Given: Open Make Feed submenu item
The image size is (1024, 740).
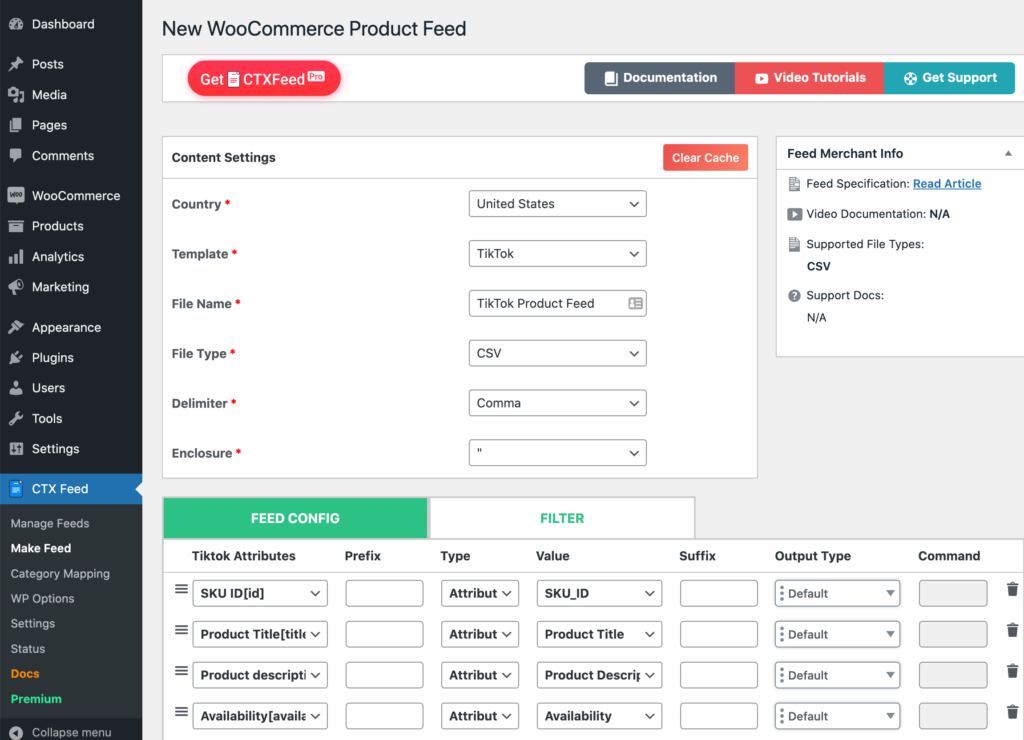Looking at the screenshot, I should 40,548.
